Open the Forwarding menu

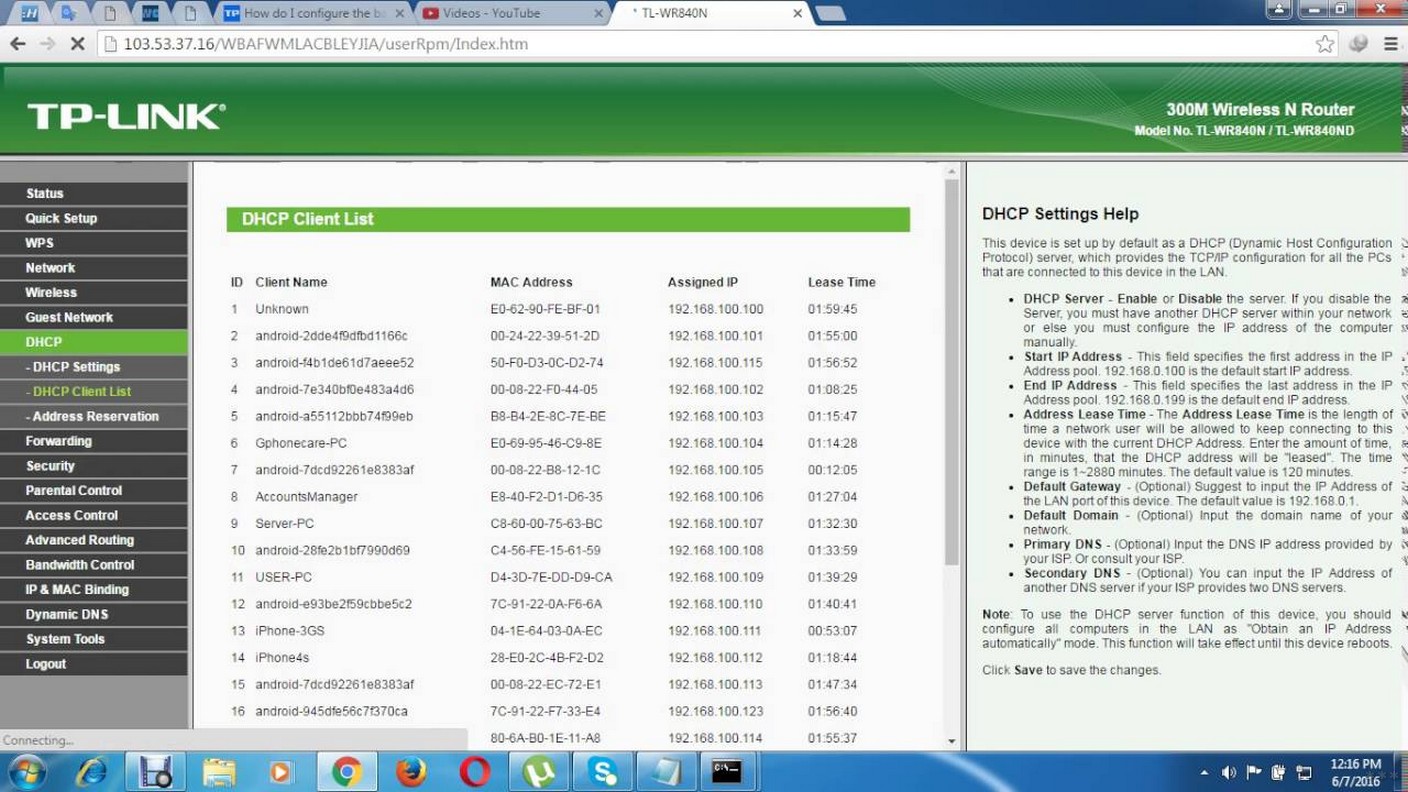(x=93, y=441)
